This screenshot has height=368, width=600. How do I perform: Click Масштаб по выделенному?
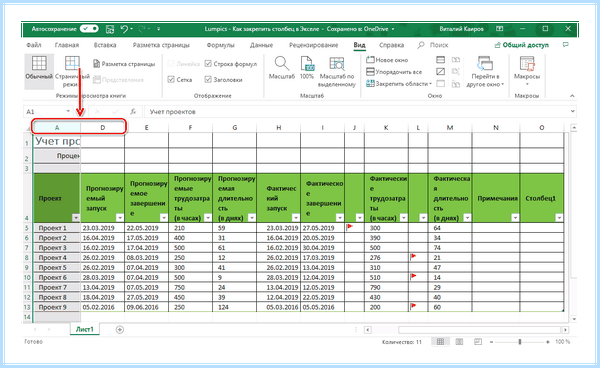(337, 72)
